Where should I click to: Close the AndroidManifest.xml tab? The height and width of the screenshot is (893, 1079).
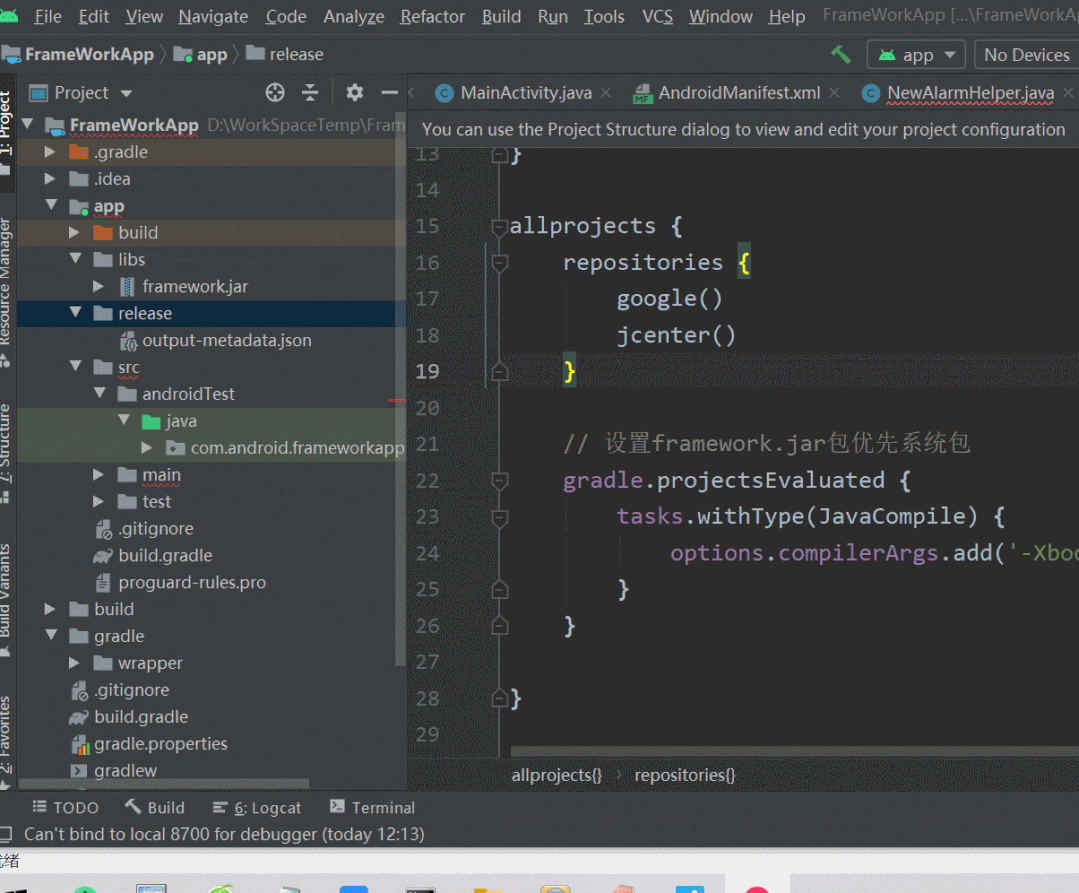pos(834,92)
